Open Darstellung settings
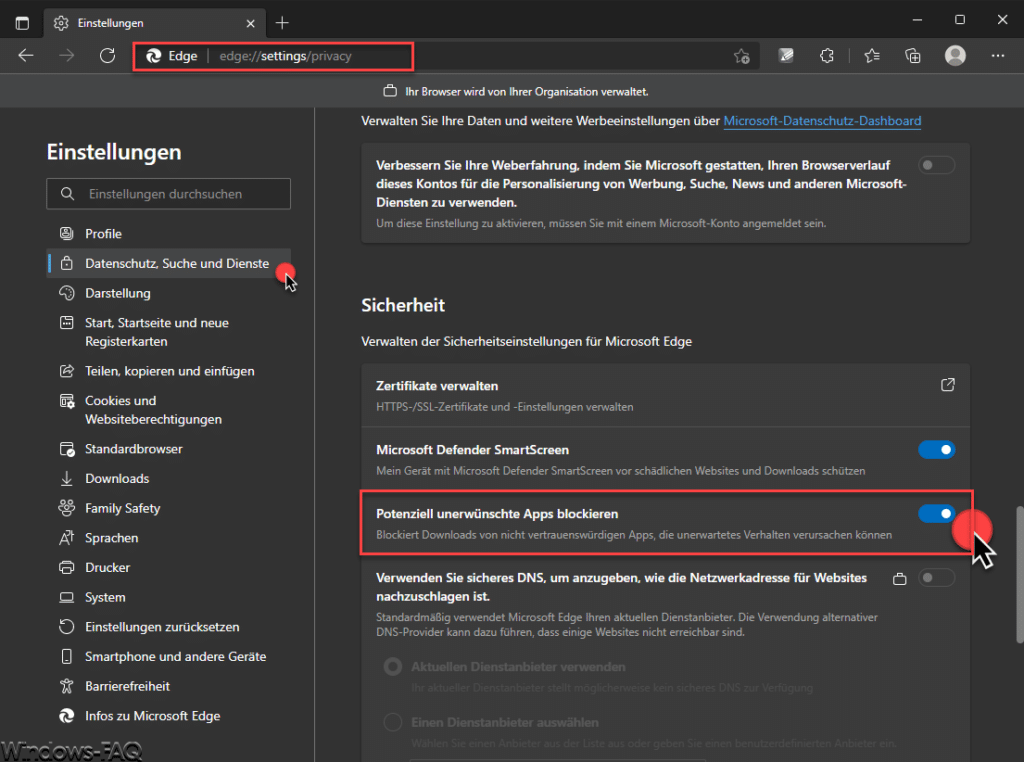 tap(168, 293)
